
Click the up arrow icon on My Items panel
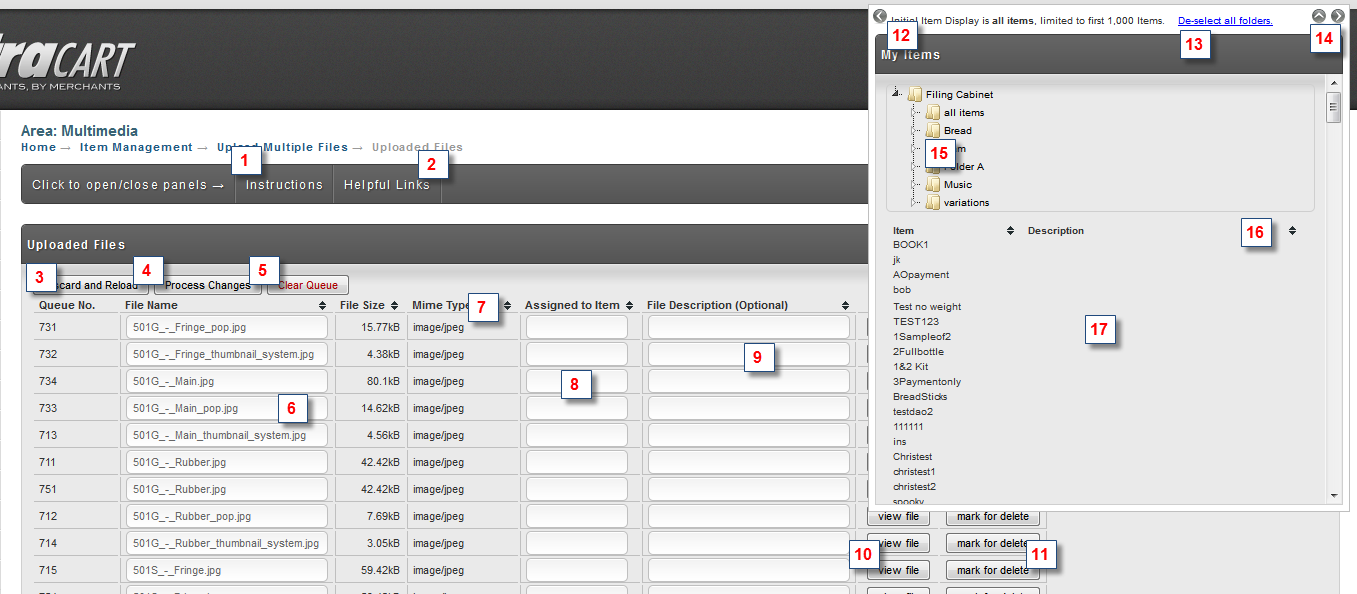[1319, 16]
